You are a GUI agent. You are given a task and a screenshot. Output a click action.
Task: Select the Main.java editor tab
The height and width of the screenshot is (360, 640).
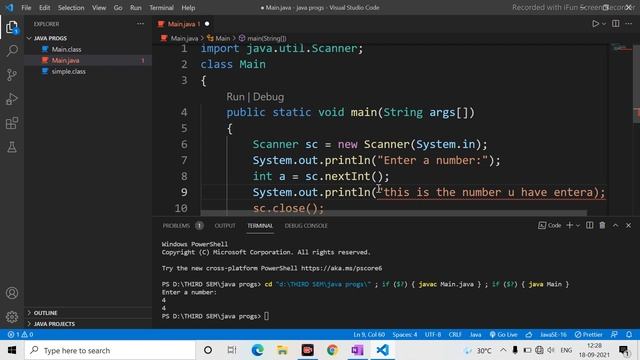click(x=184, y=24)
